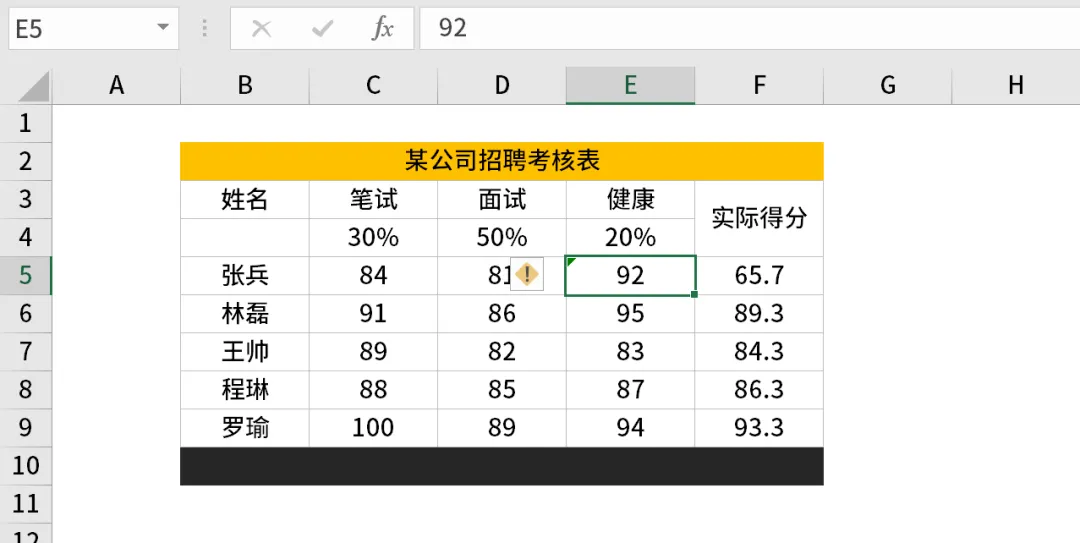Screen dimensions: 1080x543
Task: Click cell D8 with value 85
Action: (x=501, y=390)
